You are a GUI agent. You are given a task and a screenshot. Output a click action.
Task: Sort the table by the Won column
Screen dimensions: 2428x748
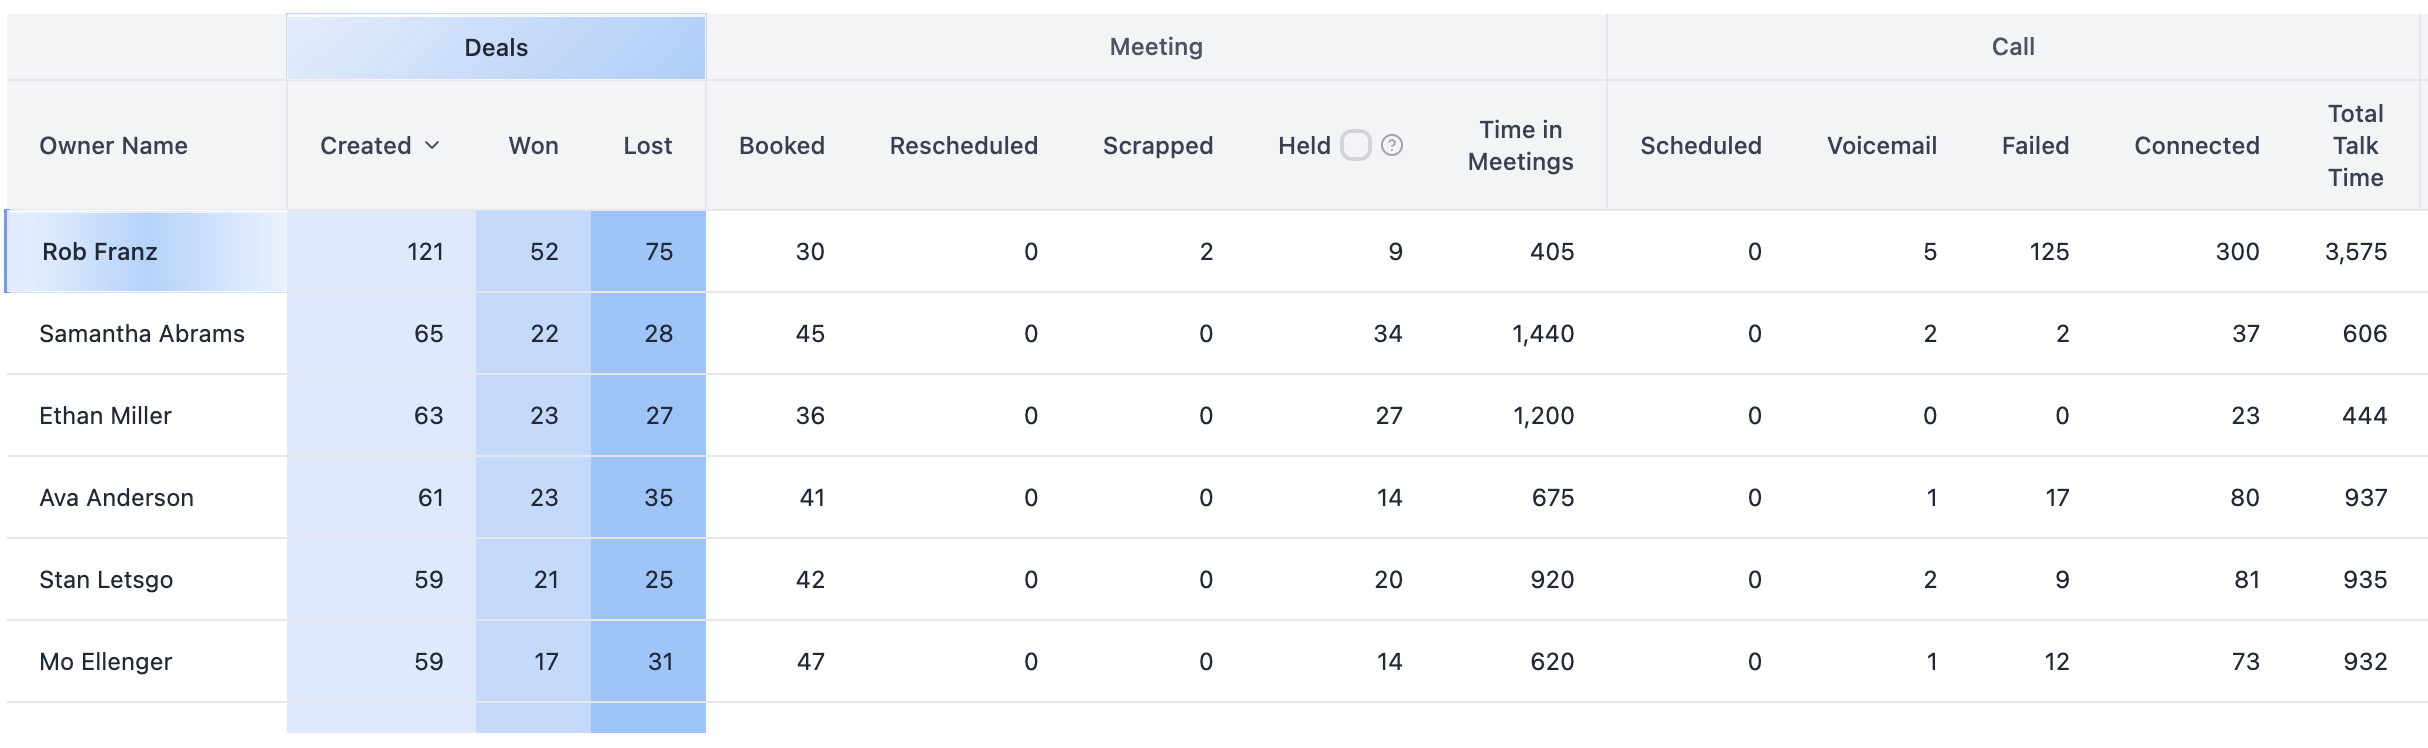click(533, 146)
